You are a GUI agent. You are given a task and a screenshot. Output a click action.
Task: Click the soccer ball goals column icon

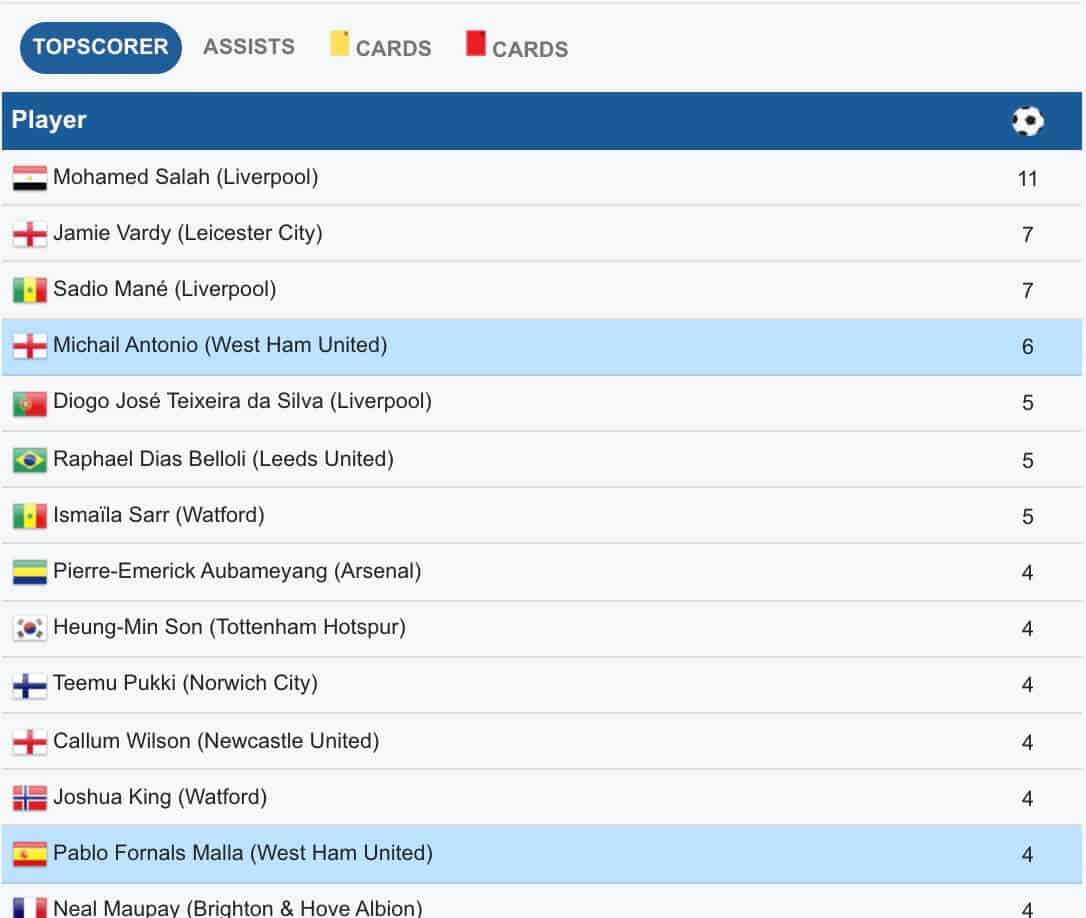pyautogui.click(x=1027, y=121)
